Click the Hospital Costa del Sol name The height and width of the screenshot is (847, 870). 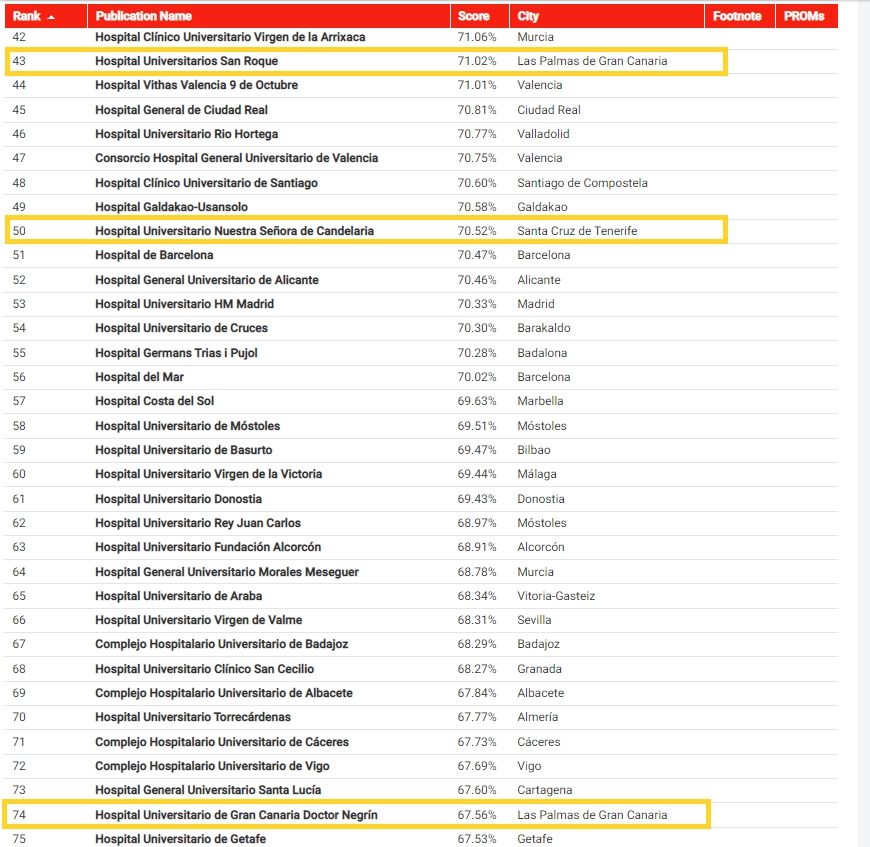[x=154, y=401]
